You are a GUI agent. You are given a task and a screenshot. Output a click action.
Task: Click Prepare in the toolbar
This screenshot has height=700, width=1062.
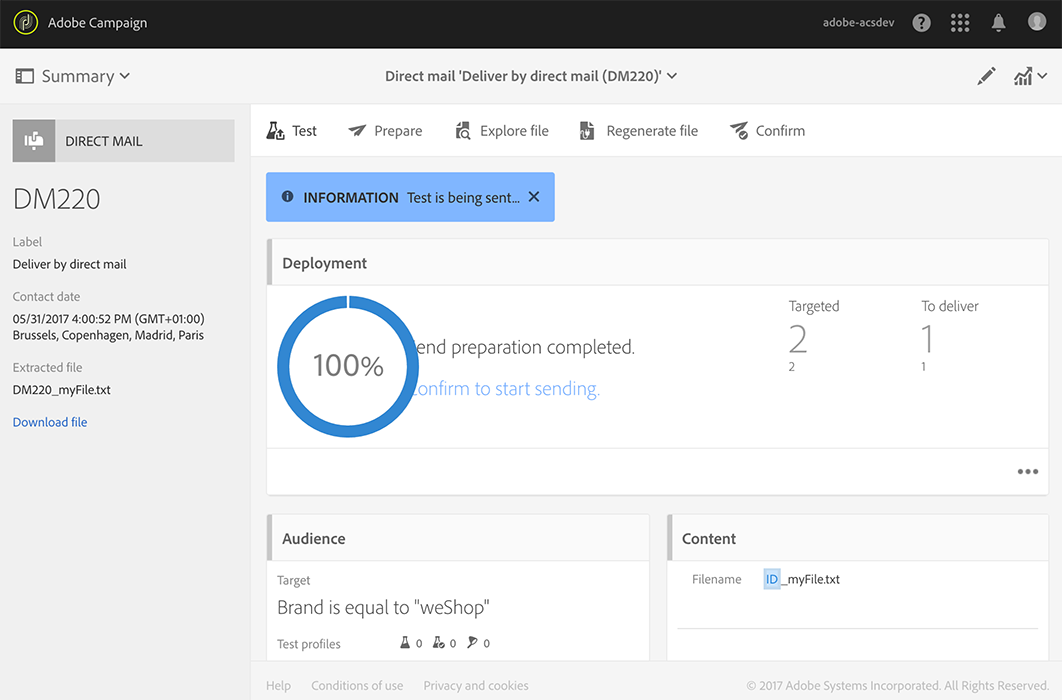385,131
